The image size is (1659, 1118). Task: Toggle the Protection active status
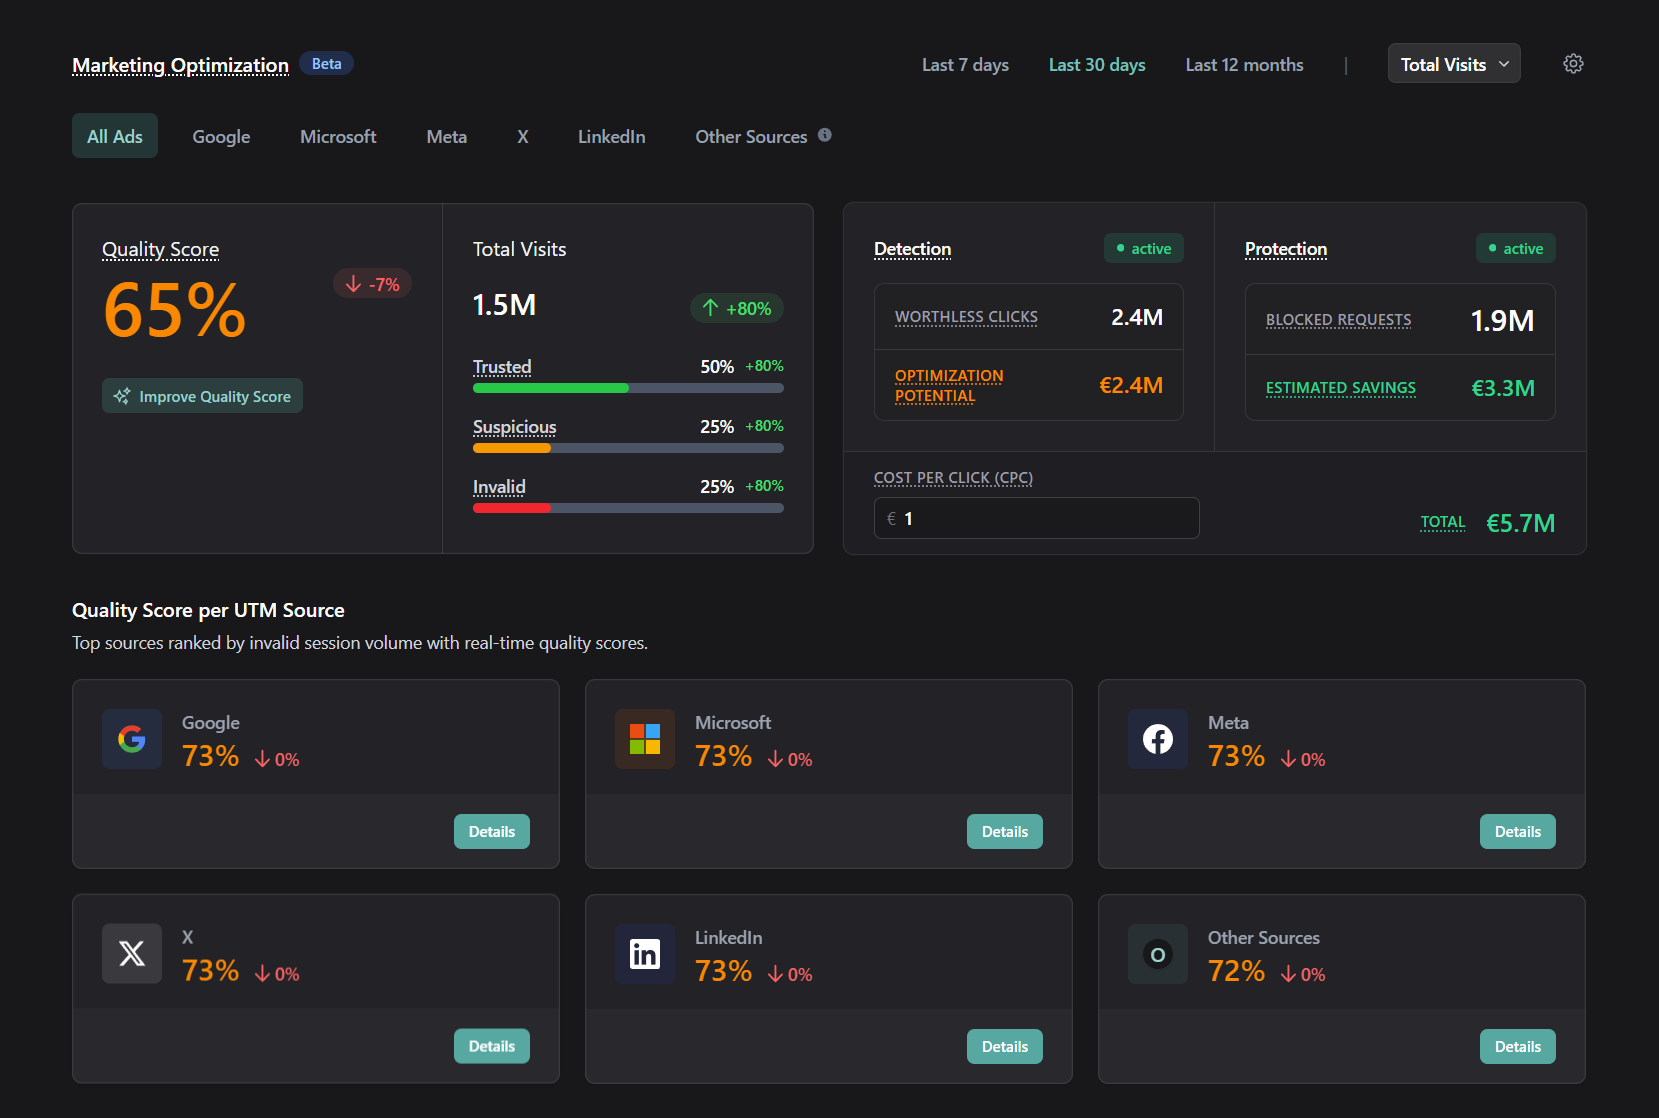click(1515, 248)
